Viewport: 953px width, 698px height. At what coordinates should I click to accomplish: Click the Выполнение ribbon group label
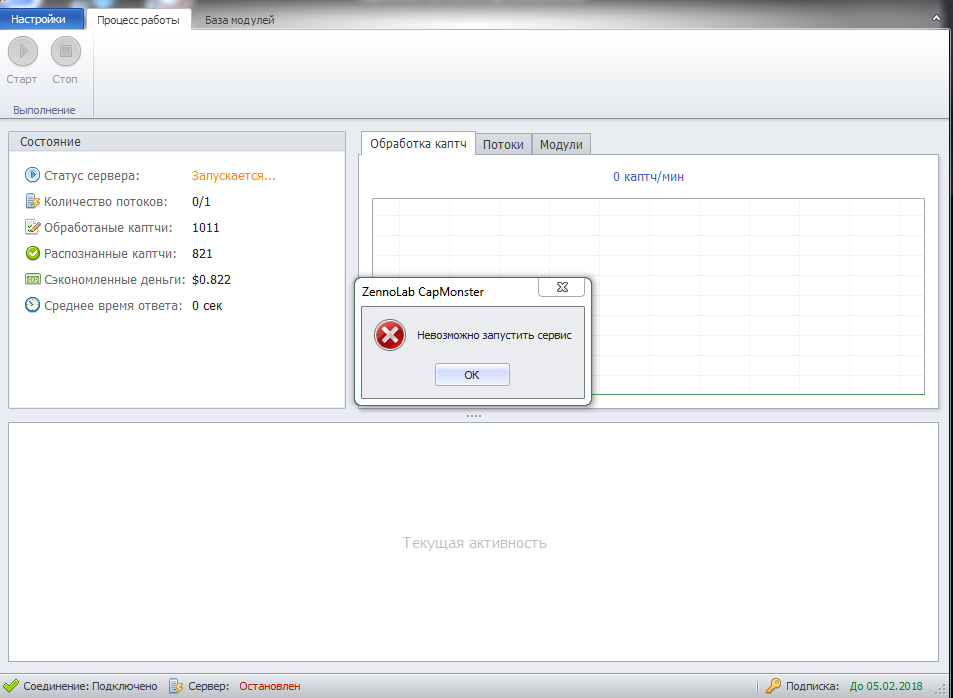pyautogui.click(x=44, y=110)
